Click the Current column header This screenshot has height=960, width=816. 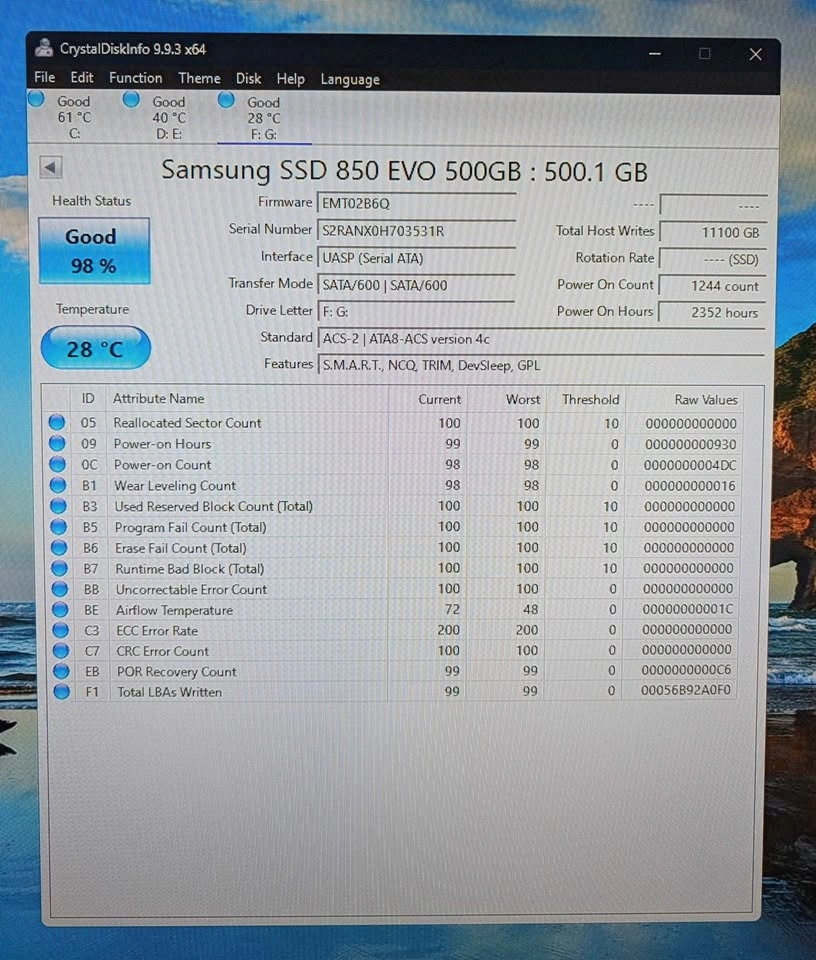click(x=427, y=399)
